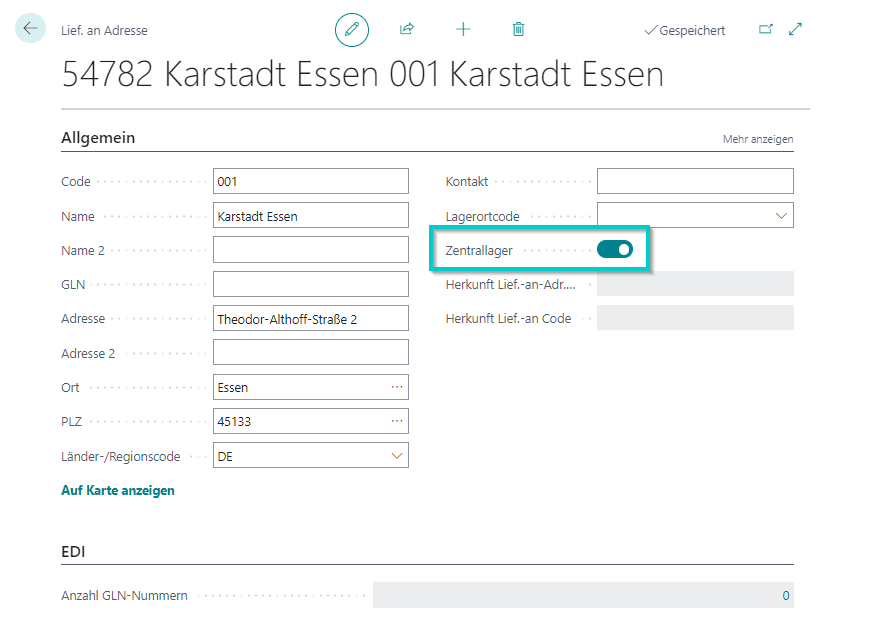Click the Anzahl GLN-Nummern value 0

pos(785,596)
